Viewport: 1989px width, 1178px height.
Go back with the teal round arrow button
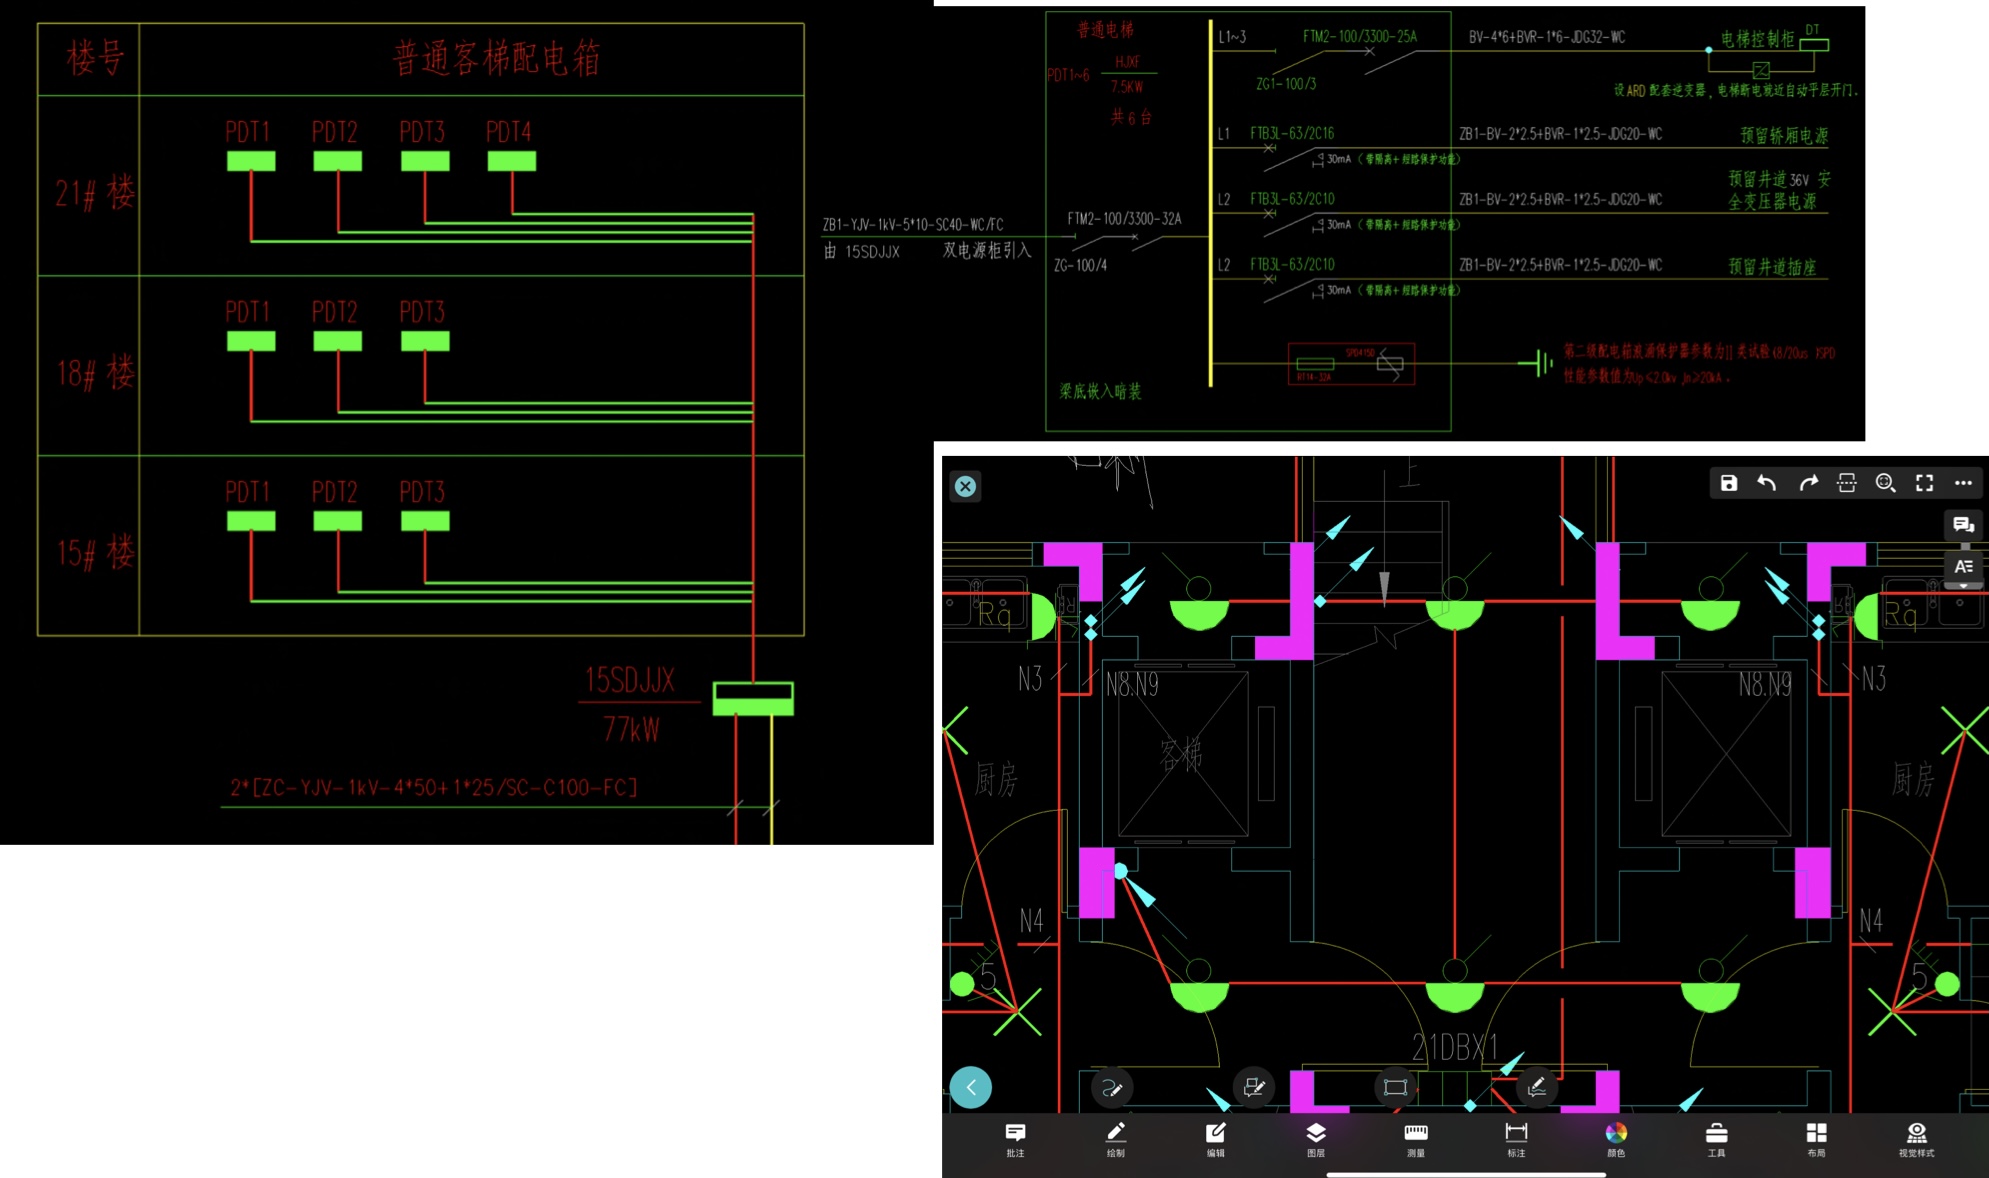coord(971,1087)
